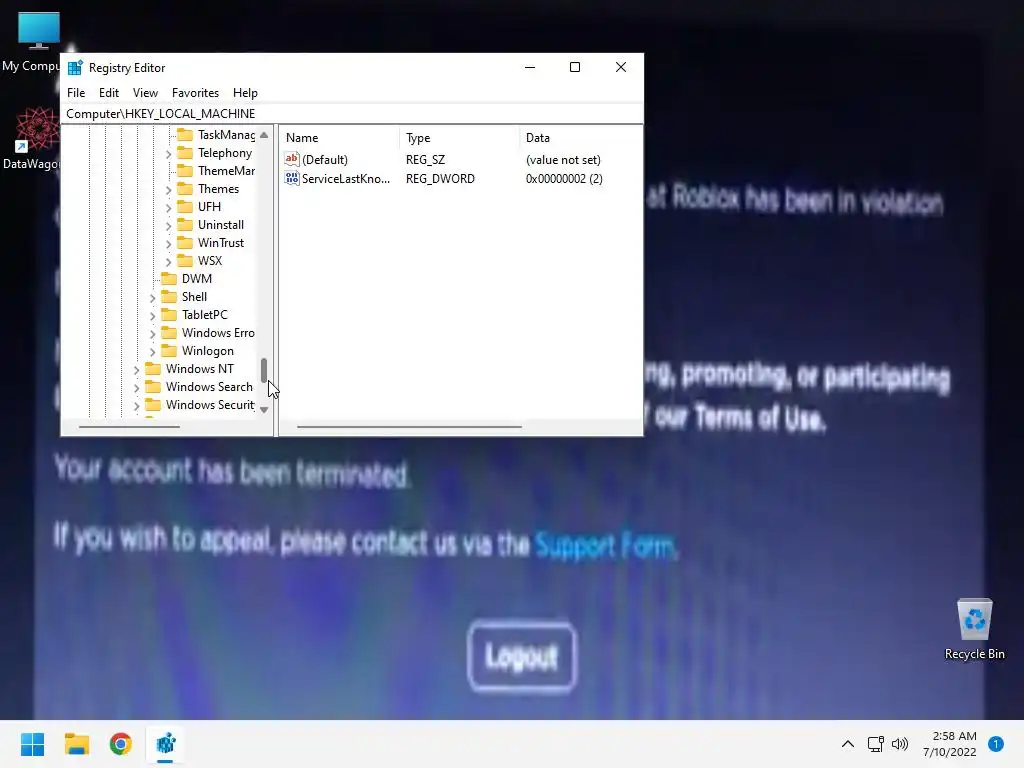Viewport: 1024px width, 768px height.
Task: Select the TabletPC tree entry
Action: point(204,315)
